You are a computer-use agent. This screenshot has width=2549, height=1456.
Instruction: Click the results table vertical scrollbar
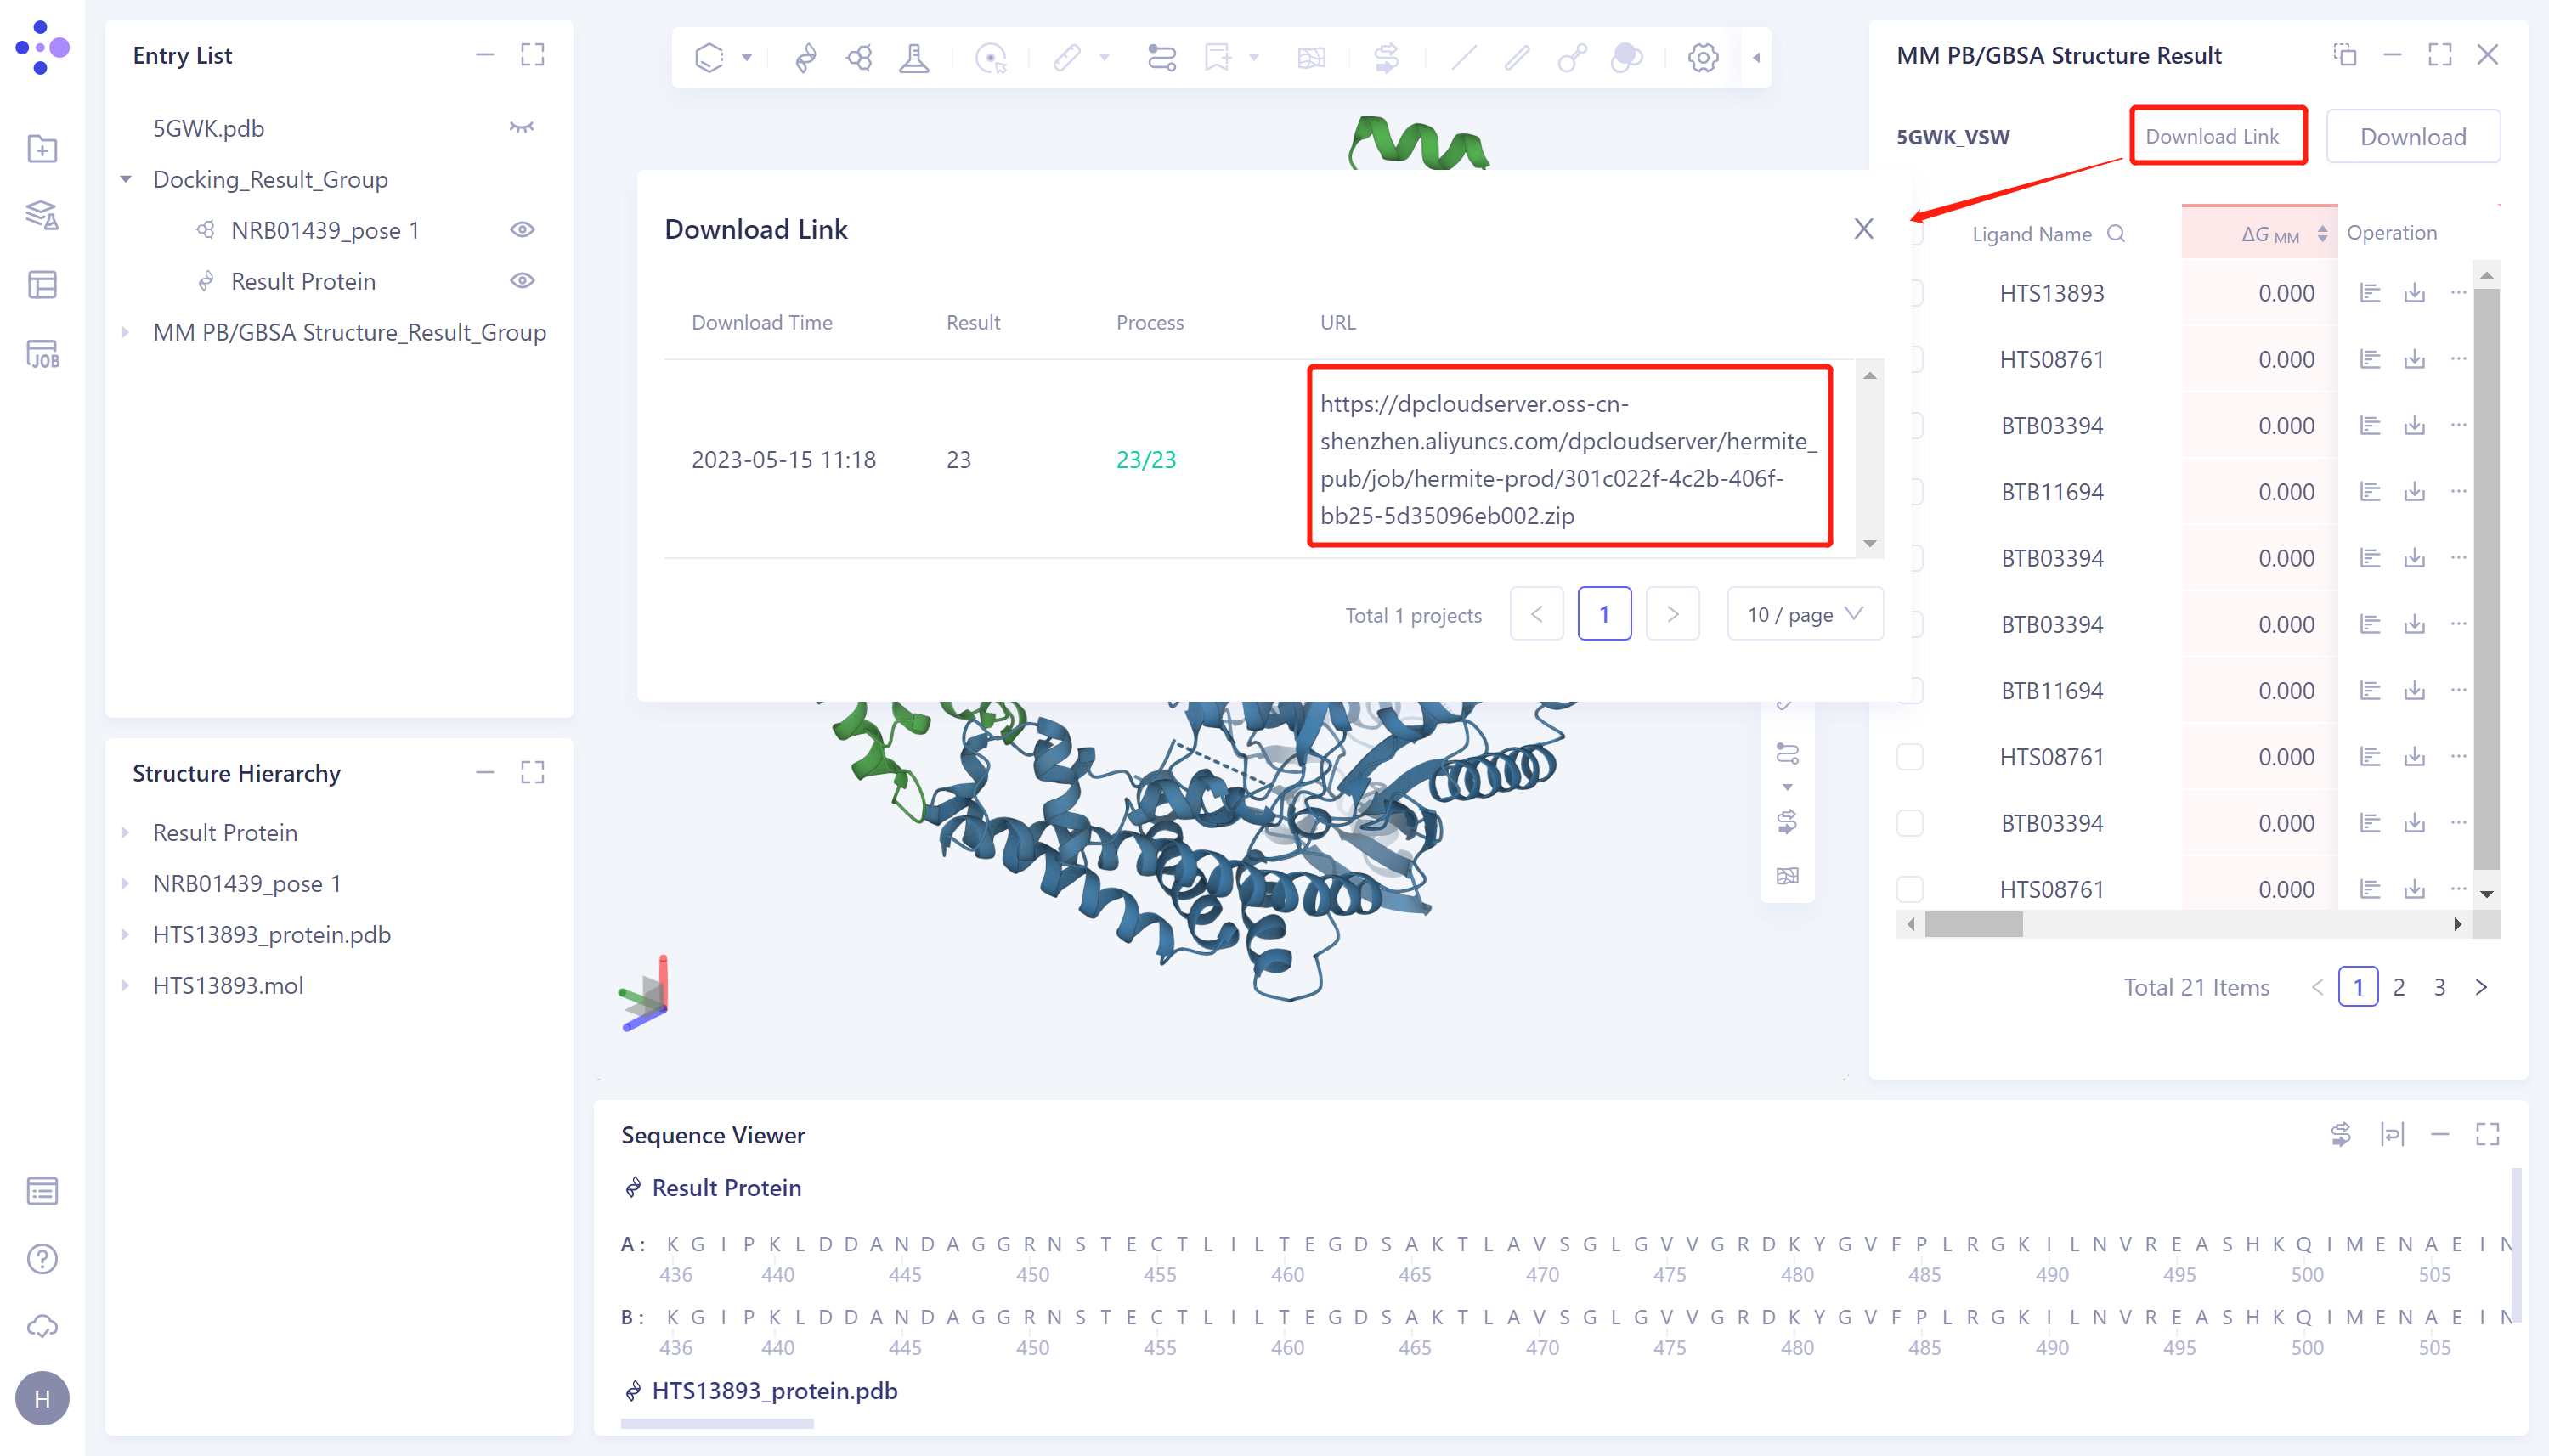pyautogui.click(x=2486, y=580)
